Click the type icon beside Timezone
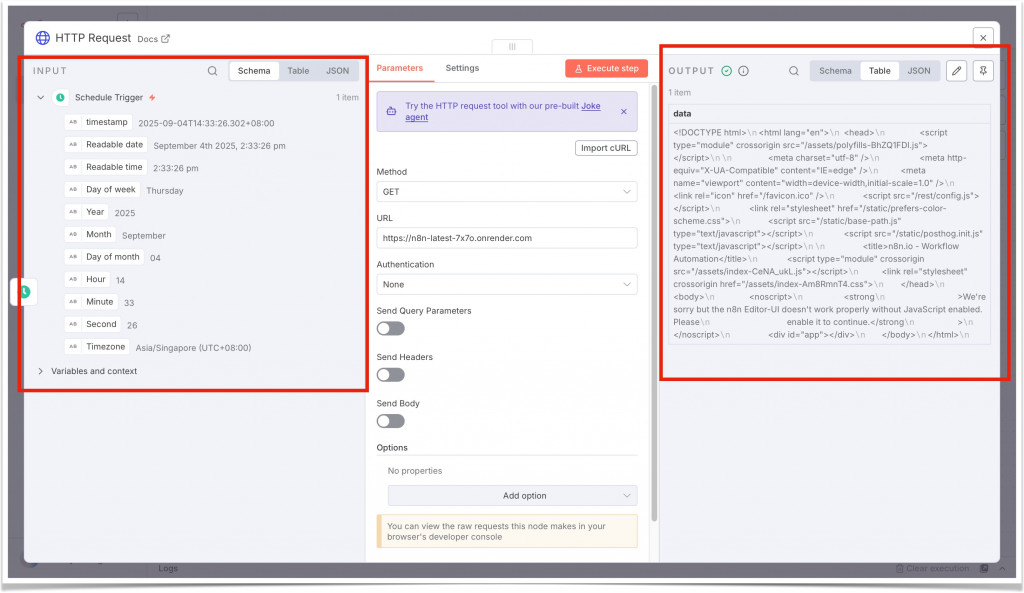Image resolution: width=1024 pixels, height=593 pixels. pyautogui.click(x=73, y=347)
